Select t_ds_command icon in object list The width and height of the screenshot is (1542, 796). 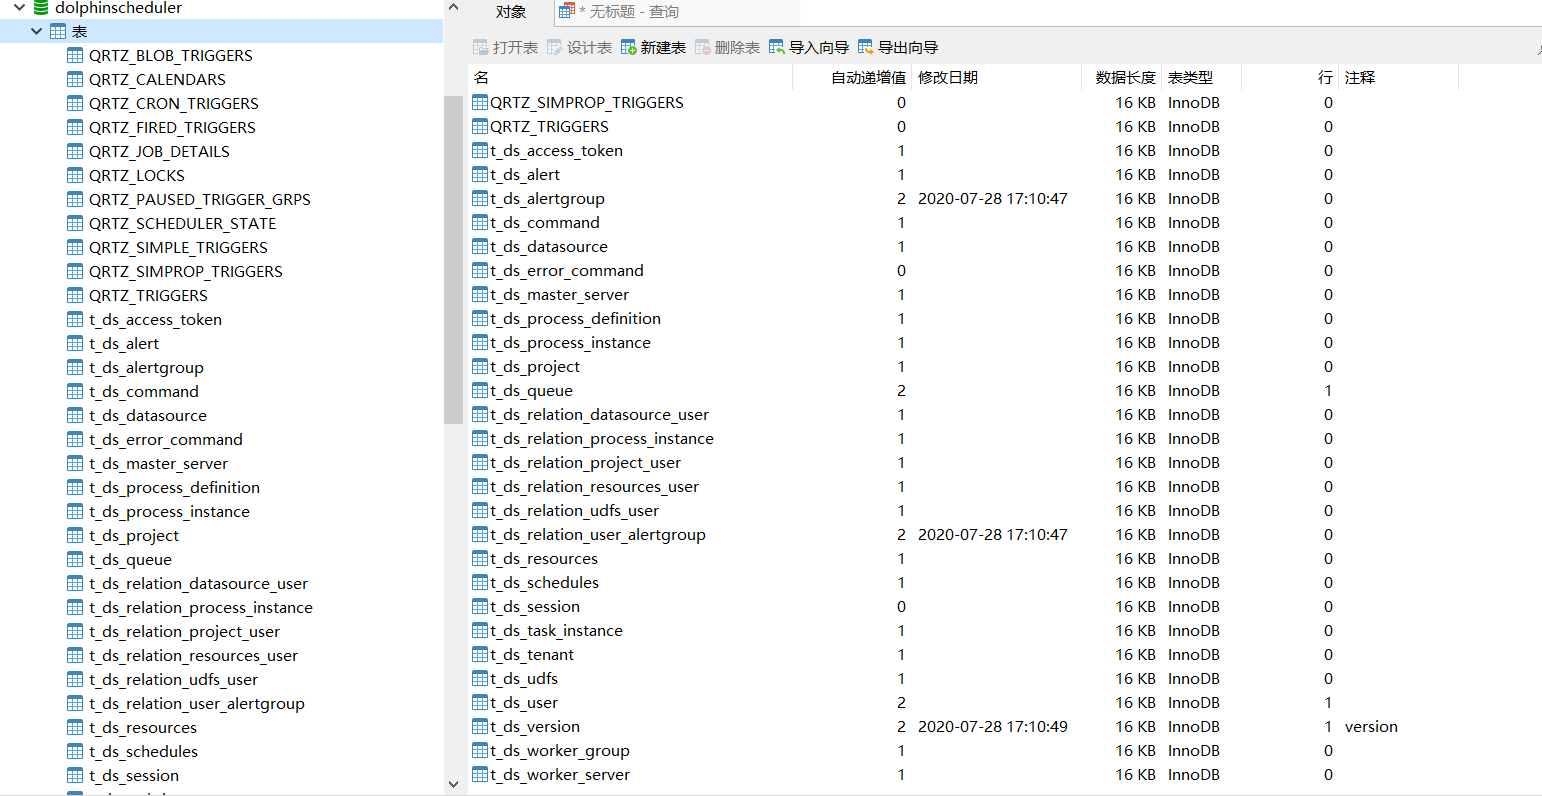tap(480, 222)
